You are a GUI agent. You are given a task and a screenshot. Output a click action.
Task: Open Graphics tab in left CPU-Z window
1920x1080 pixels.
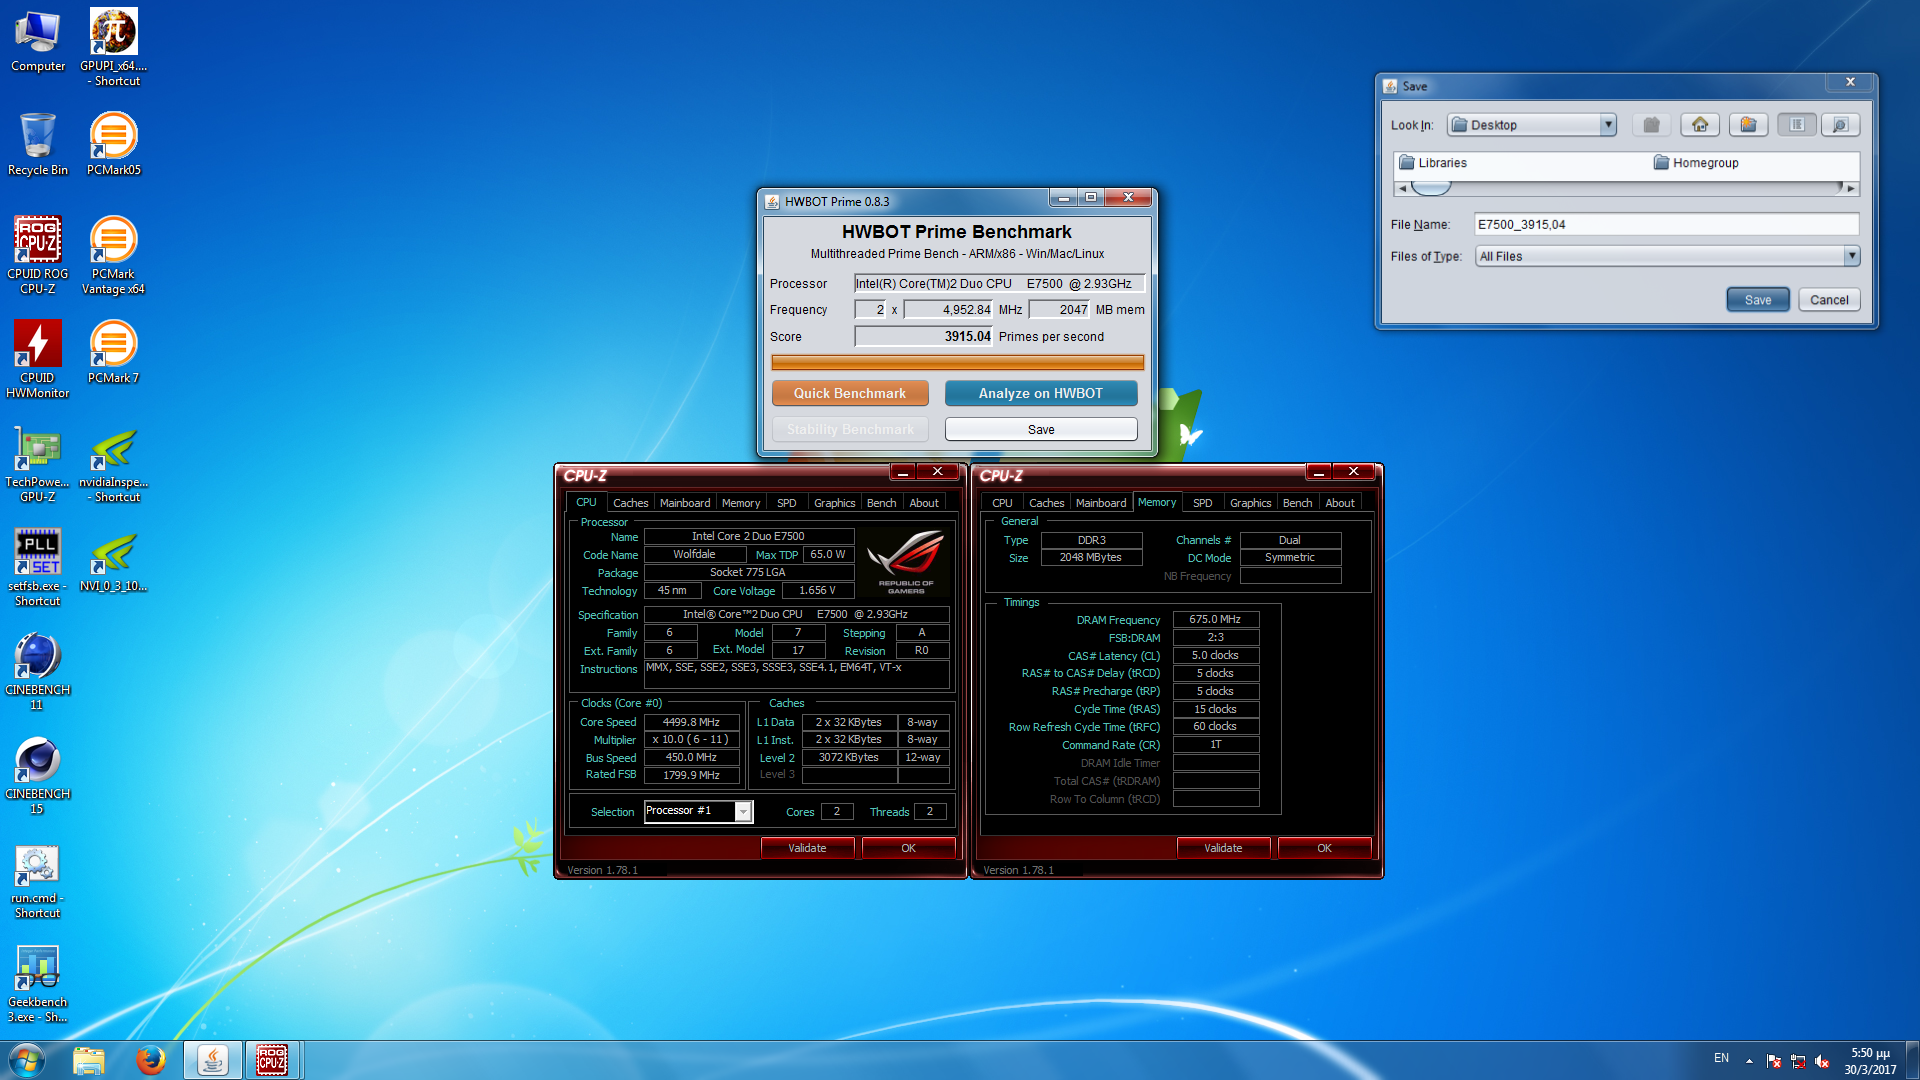pos(834,503)
